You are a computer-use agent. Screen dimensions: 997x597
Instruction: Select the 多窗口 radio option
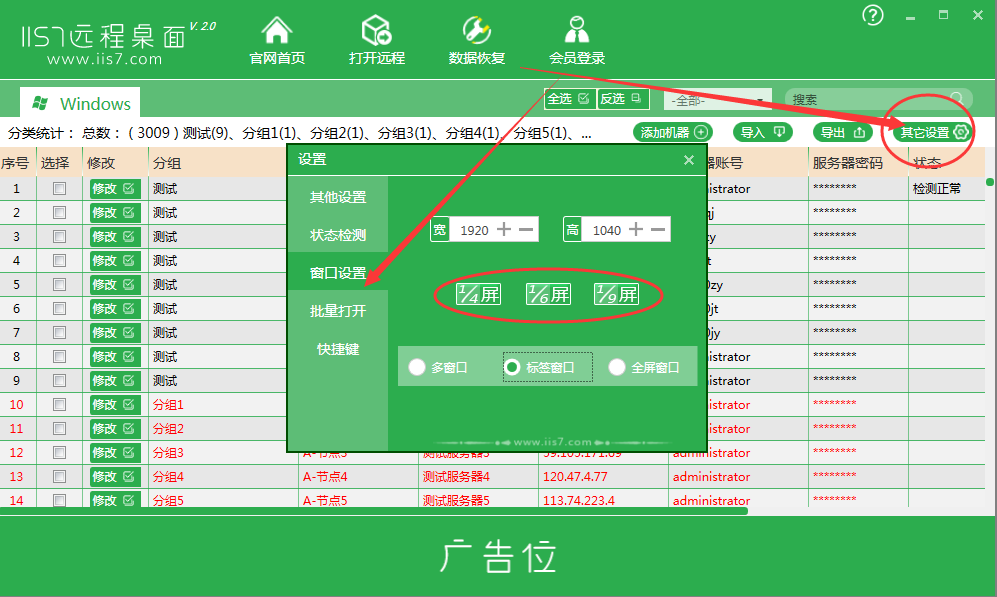[417, 368]
